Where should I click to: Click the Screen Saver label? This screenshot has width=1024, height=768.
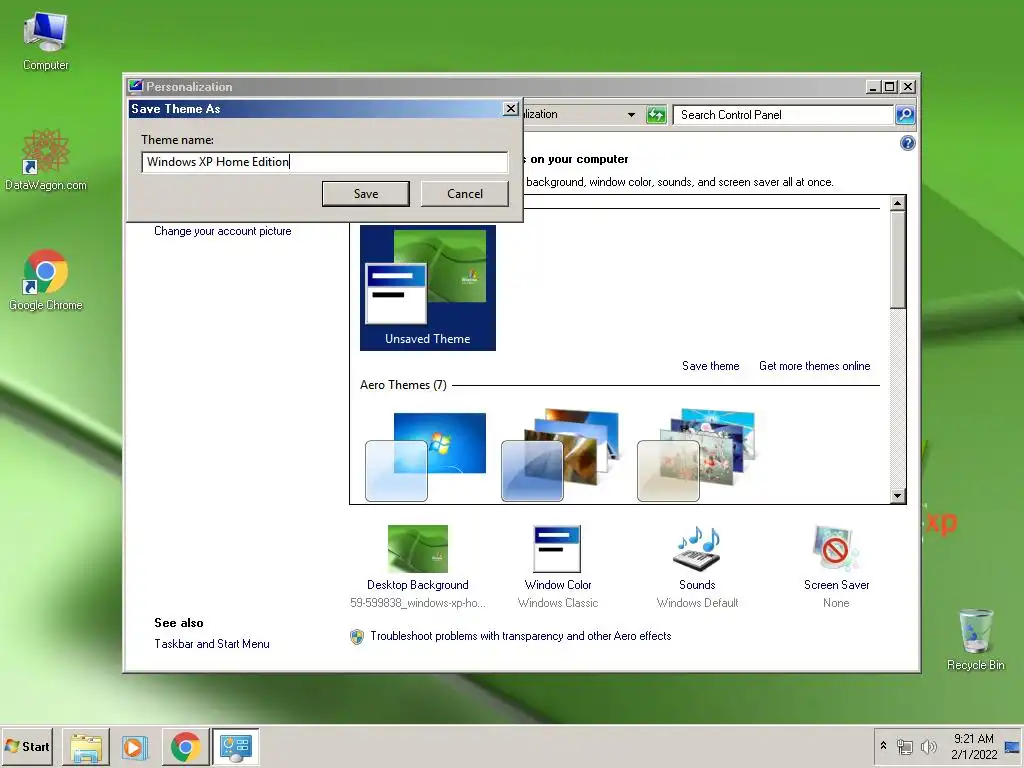click(x=837, y=585)
